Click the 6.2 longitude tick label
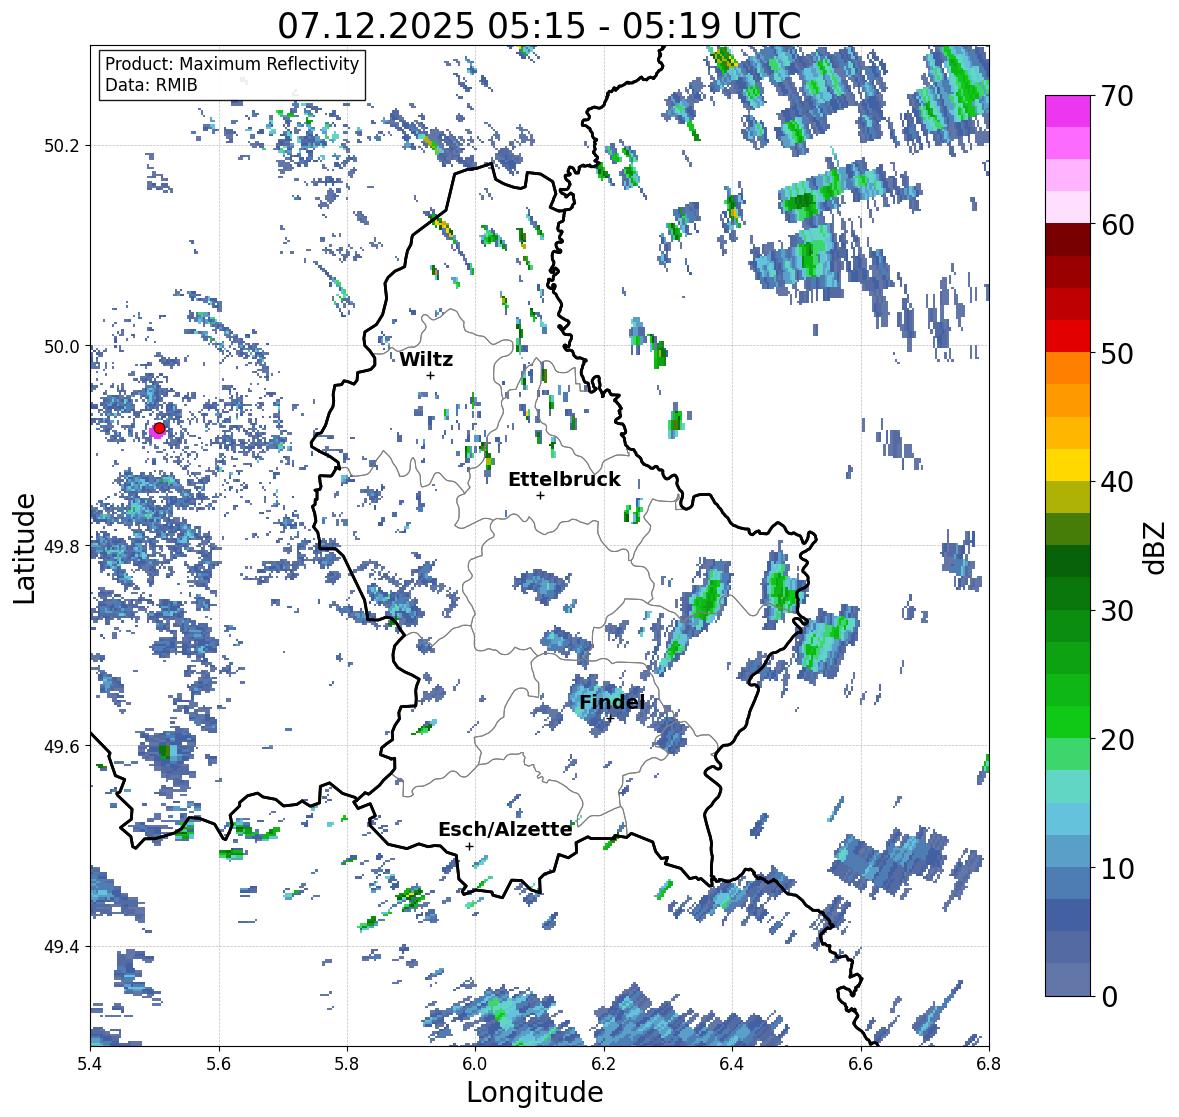 604,1064
